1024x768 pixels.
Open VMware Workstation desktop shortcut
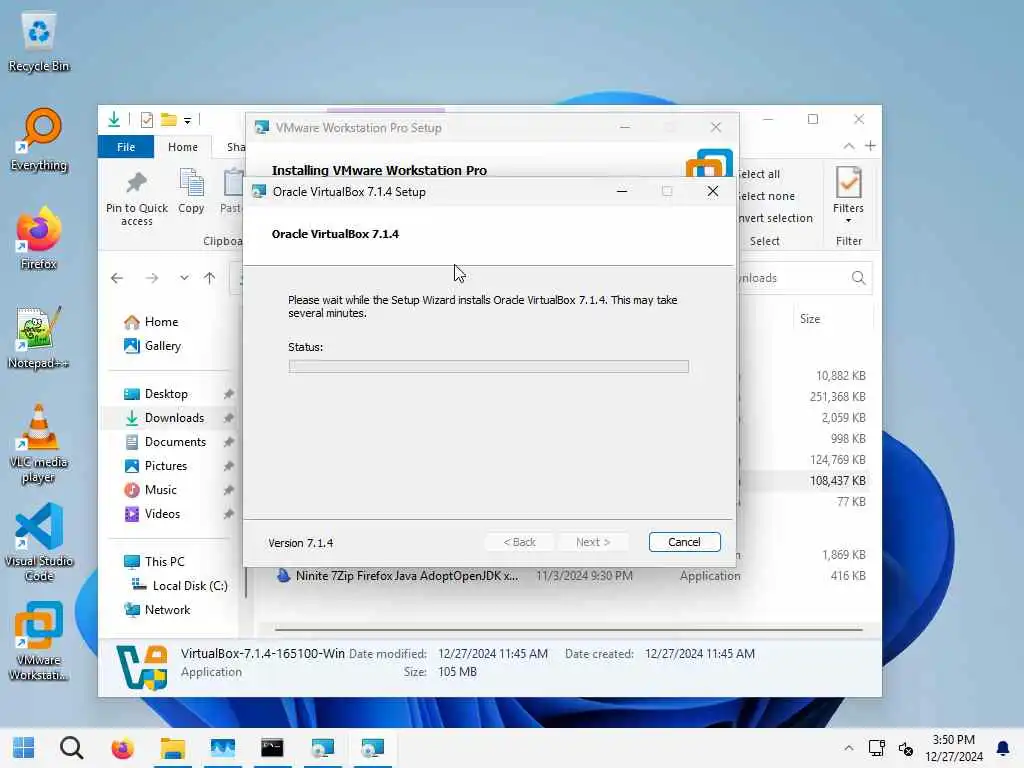click(39, 642)
